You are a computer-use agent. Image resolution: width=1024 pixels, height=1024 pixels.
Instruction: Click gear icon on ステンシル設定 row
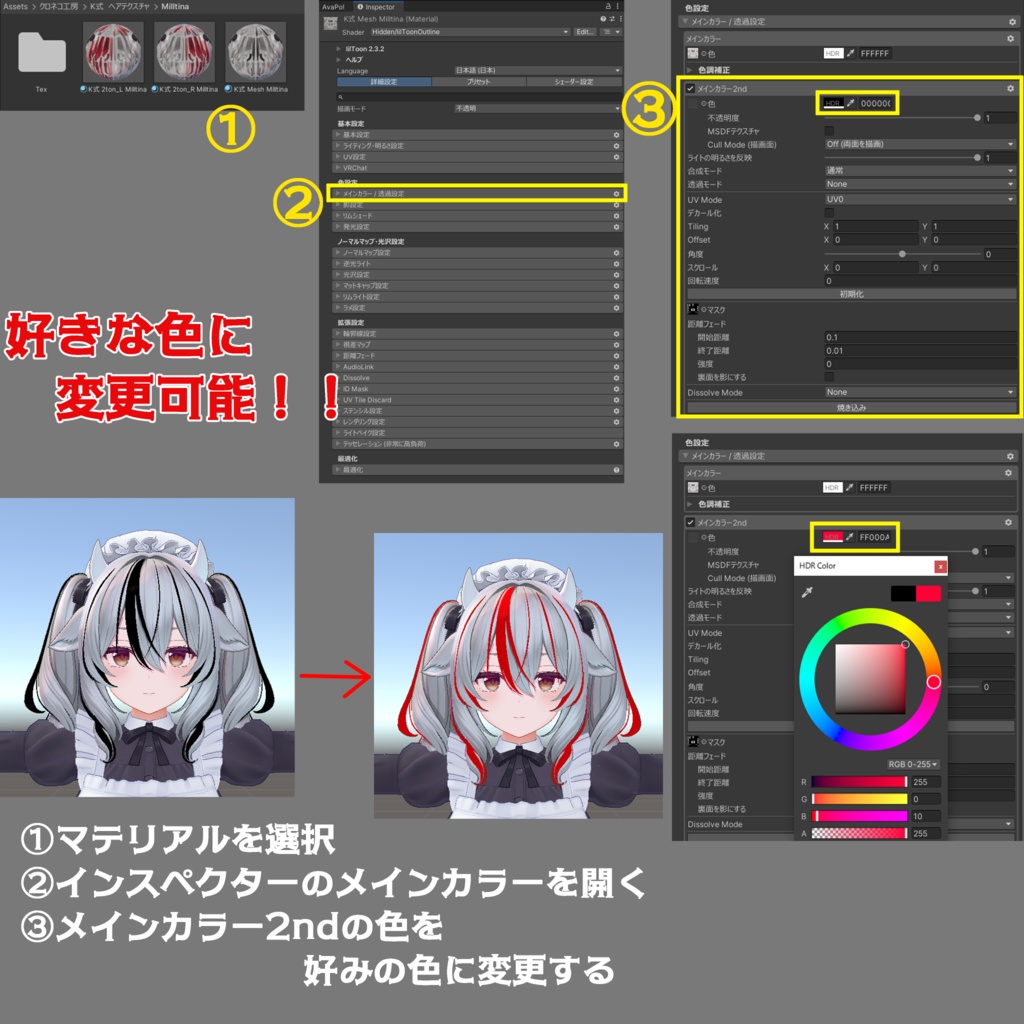[616, 411]
